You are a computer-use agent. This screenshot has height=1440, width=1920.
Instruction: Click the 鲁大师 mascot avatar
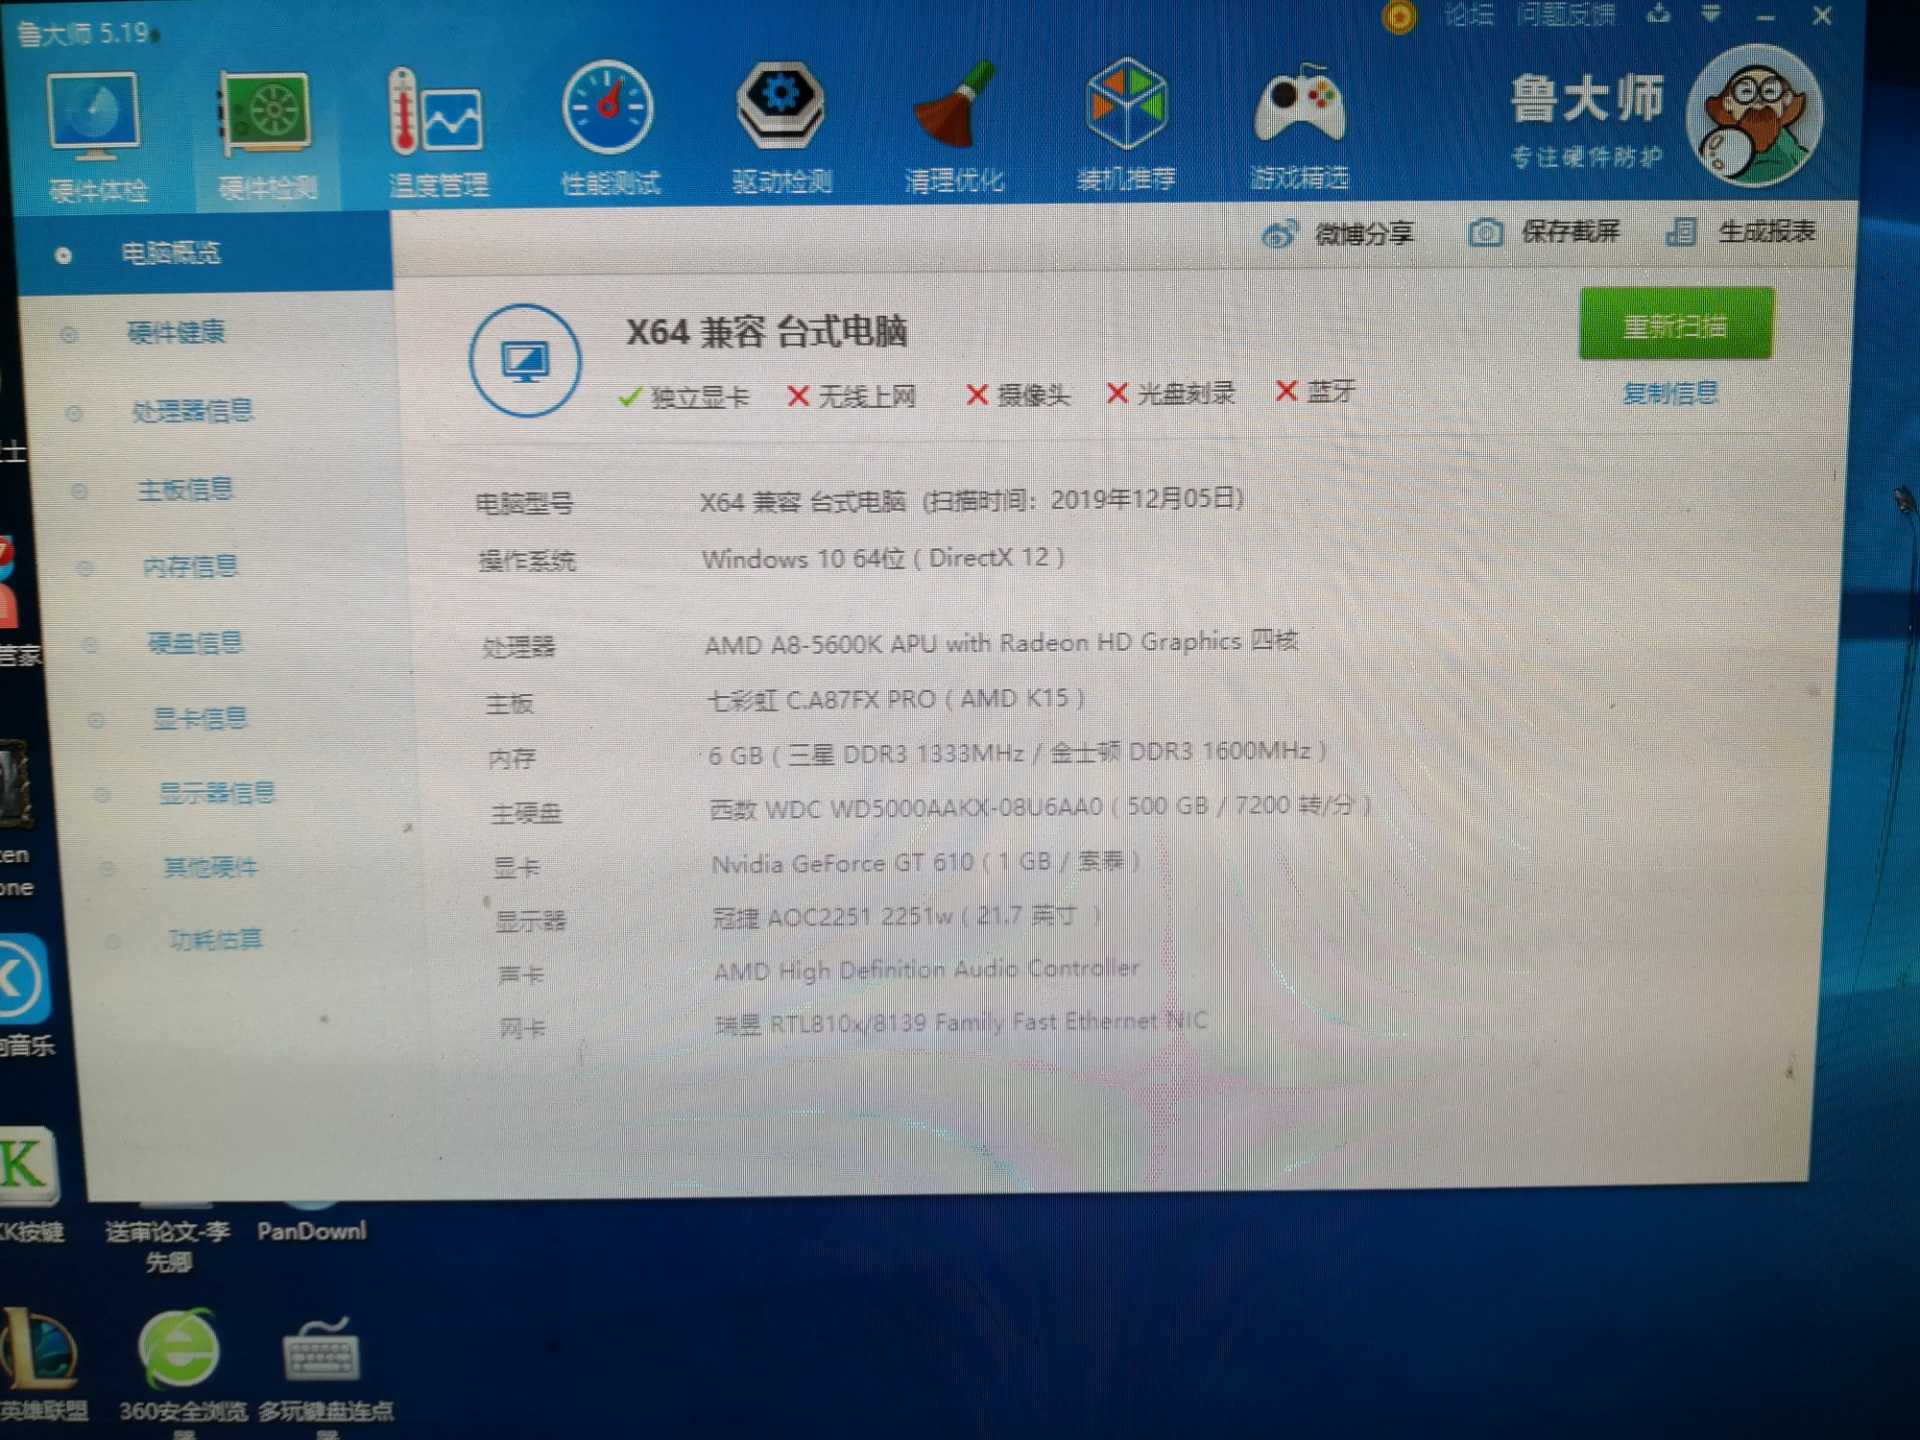1754,116
